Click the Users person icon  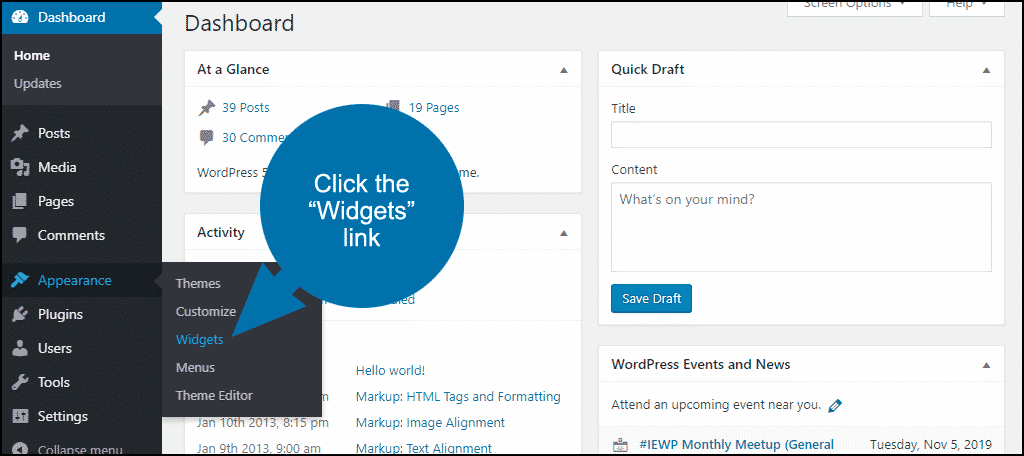pyautogui.click(x=20, y=348)
